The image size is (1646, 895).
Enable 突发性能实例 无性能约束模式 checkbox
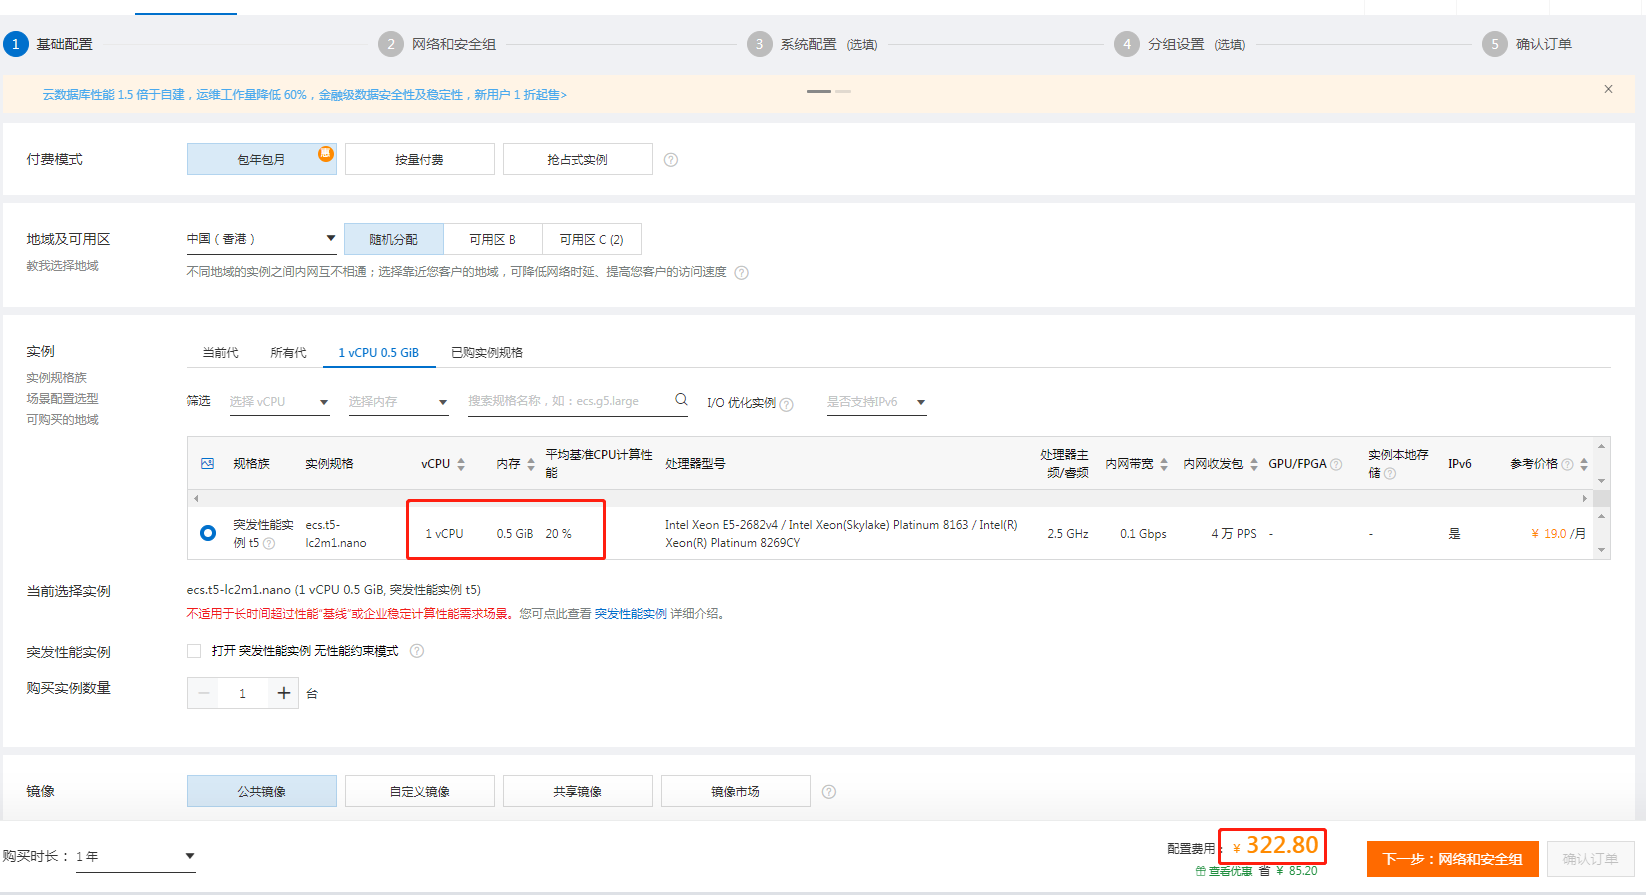click(194, 651)
